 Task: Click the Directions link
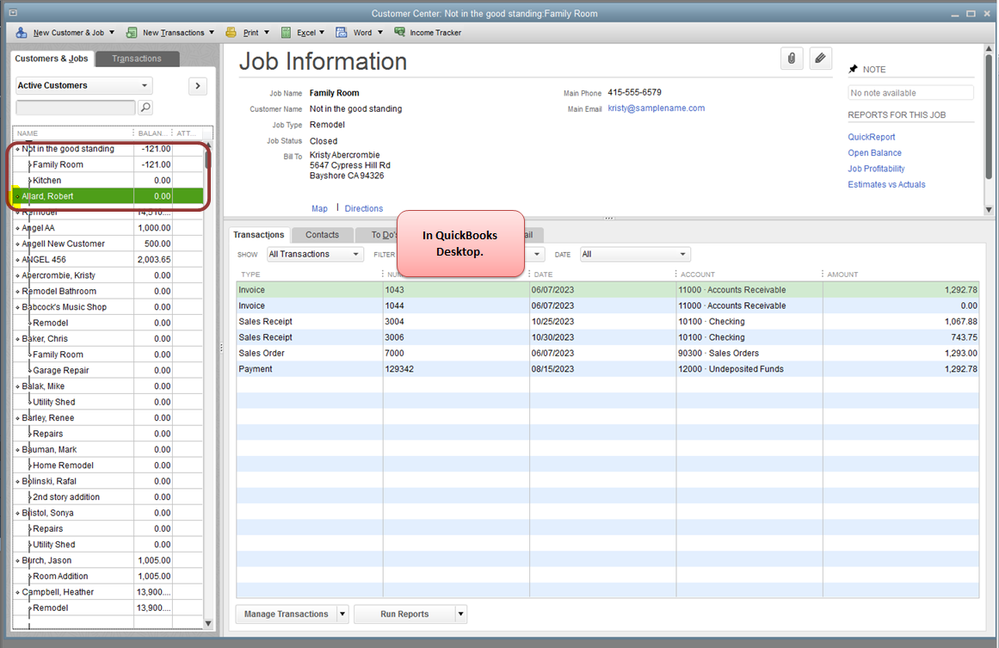click(x=364, y=208)
